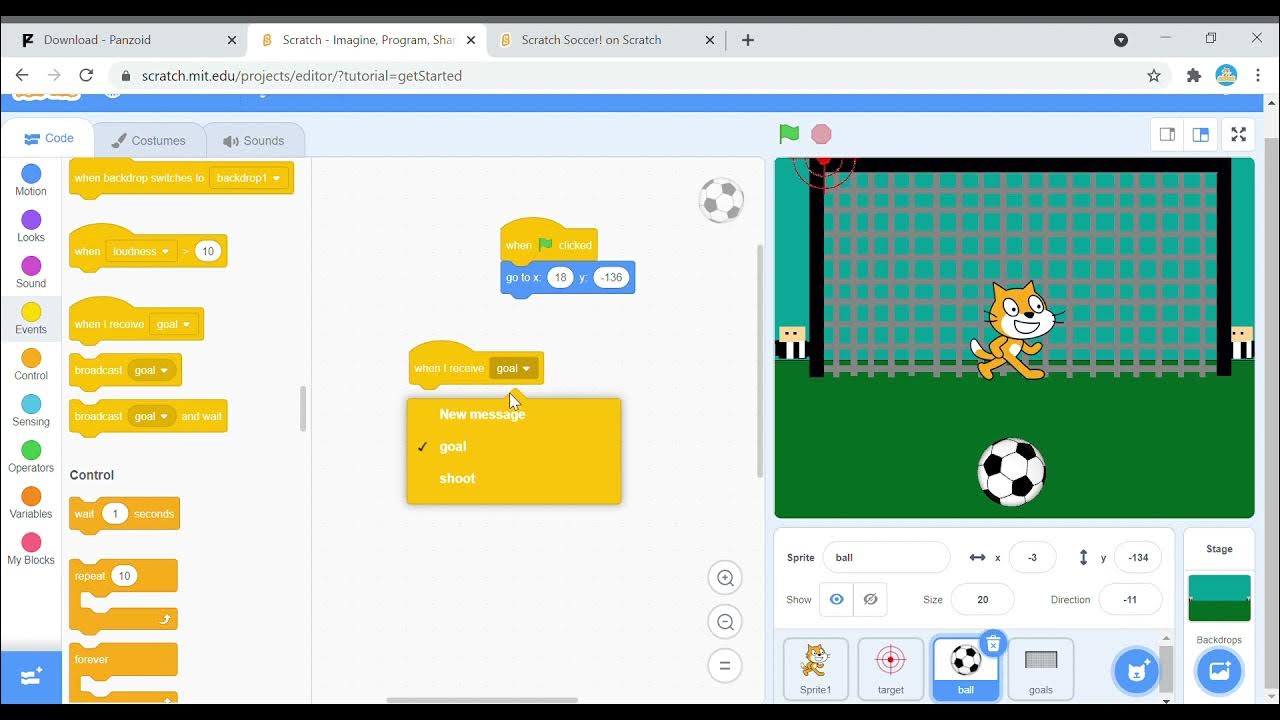
Task: Click the repeat 10 block
Action: coord(123,597)
